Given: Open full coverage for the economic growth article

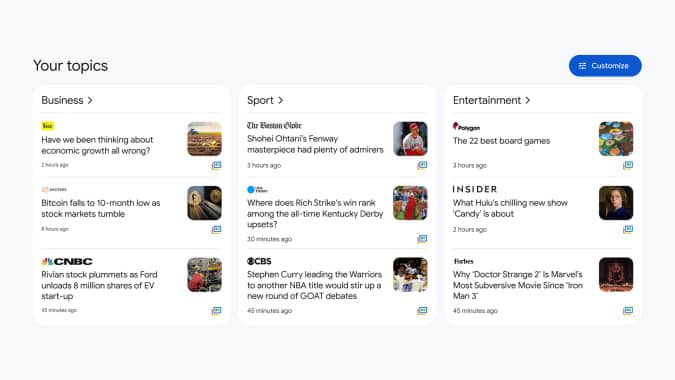Looking at the screenshot, I should (217, 165).
